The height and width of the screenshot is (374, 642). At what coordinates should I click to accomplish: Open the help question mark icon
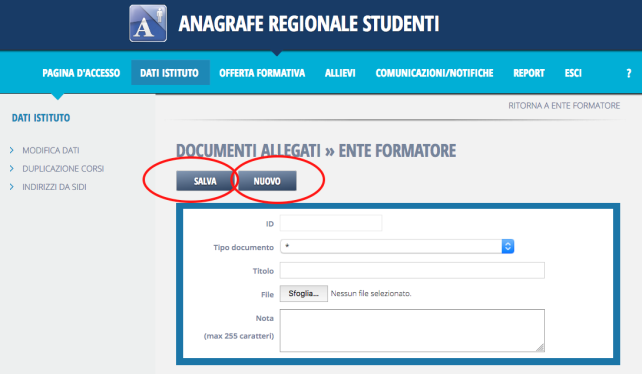tap(629, 73)
